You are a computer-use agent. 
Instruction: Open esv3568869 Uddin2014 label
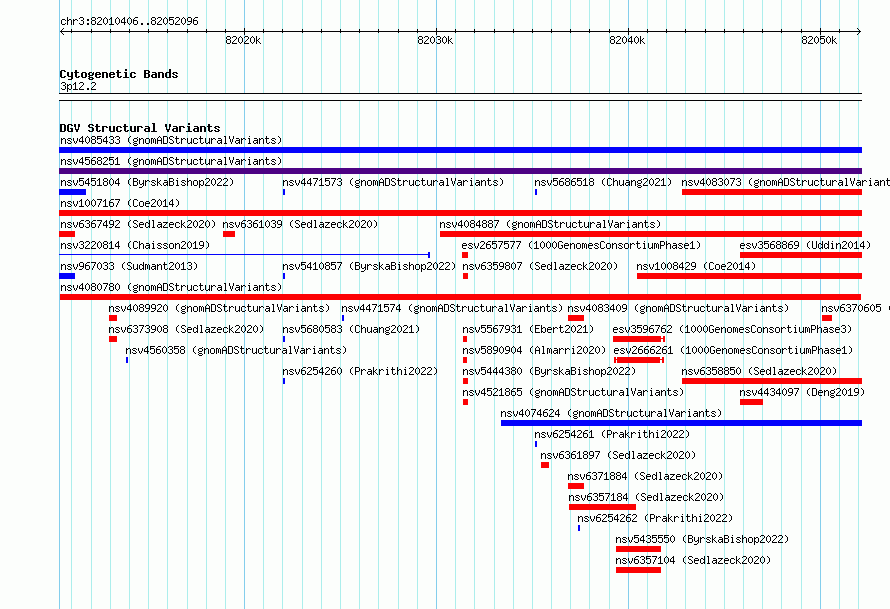(805, 245)
